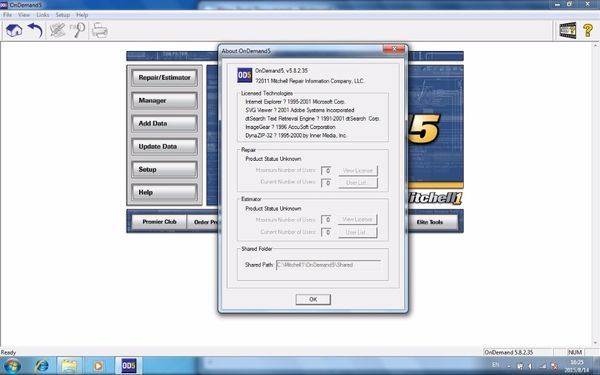
Task: Click the EN language indicator in tray
Action: click(496, 365)
